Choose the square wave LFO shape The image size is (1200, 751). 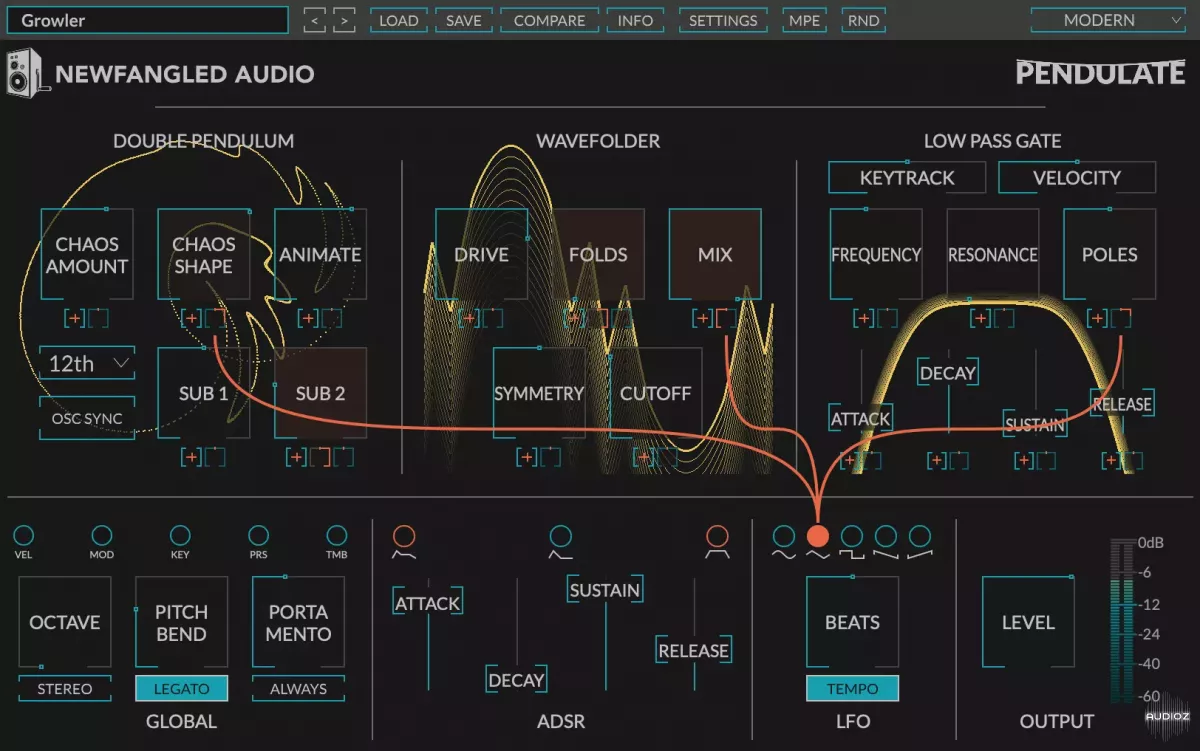point(852,536)
